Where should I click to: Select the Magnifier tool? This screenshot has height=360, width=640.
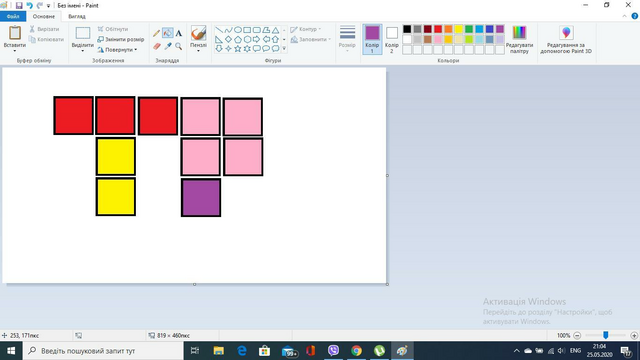(x=178, y=46)
